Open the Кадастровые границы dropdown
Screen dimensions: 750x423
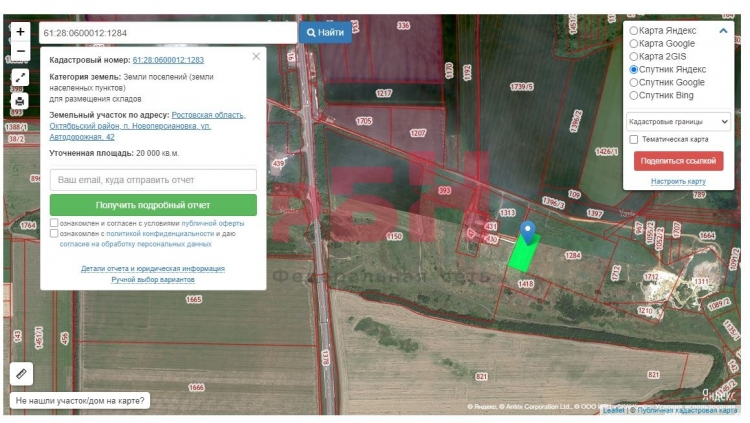pyautogui.click(x=678, y=121)
